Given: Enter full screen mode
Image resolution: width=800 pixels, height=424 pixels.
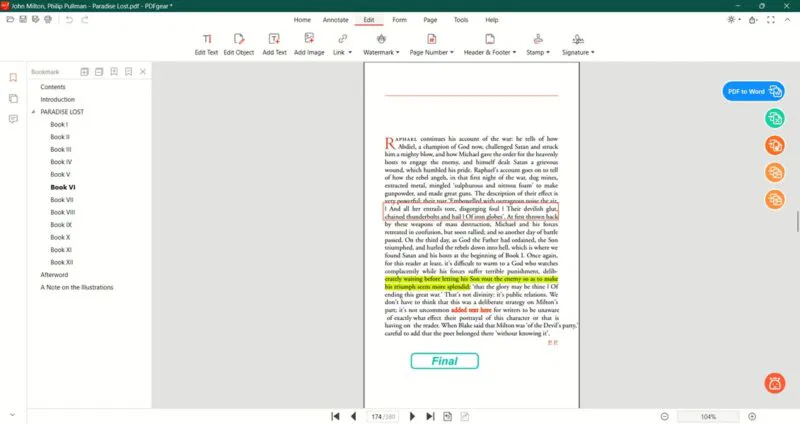Looking at the screenshot, I should point(771,20).
